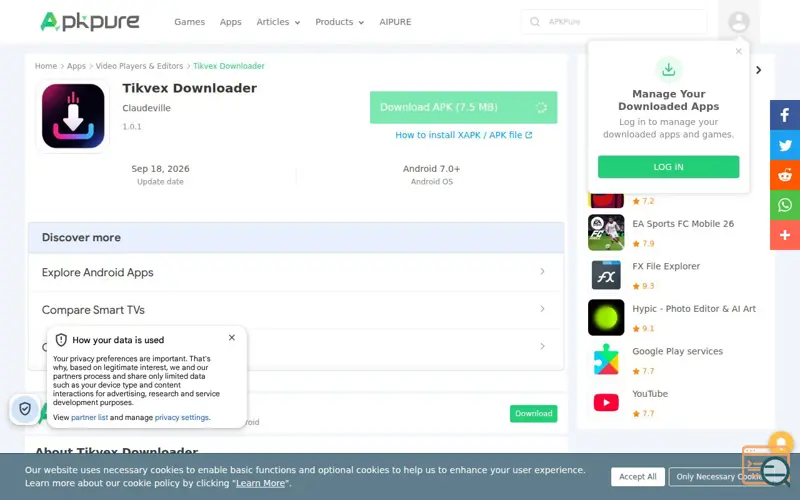Click the Tikvex Downloader app icon
The image size is (800, 500).
[x=73, y=116]
